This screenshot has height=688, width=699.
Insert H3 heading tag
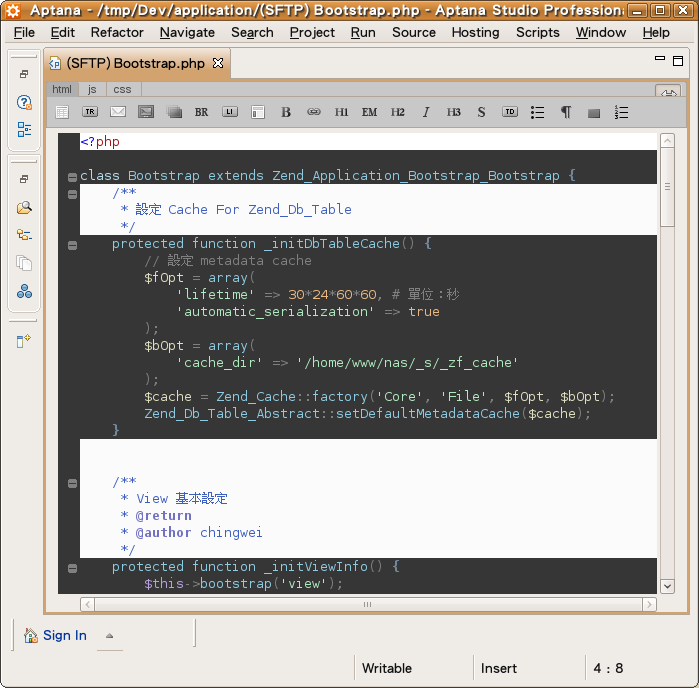pos(454,112)
